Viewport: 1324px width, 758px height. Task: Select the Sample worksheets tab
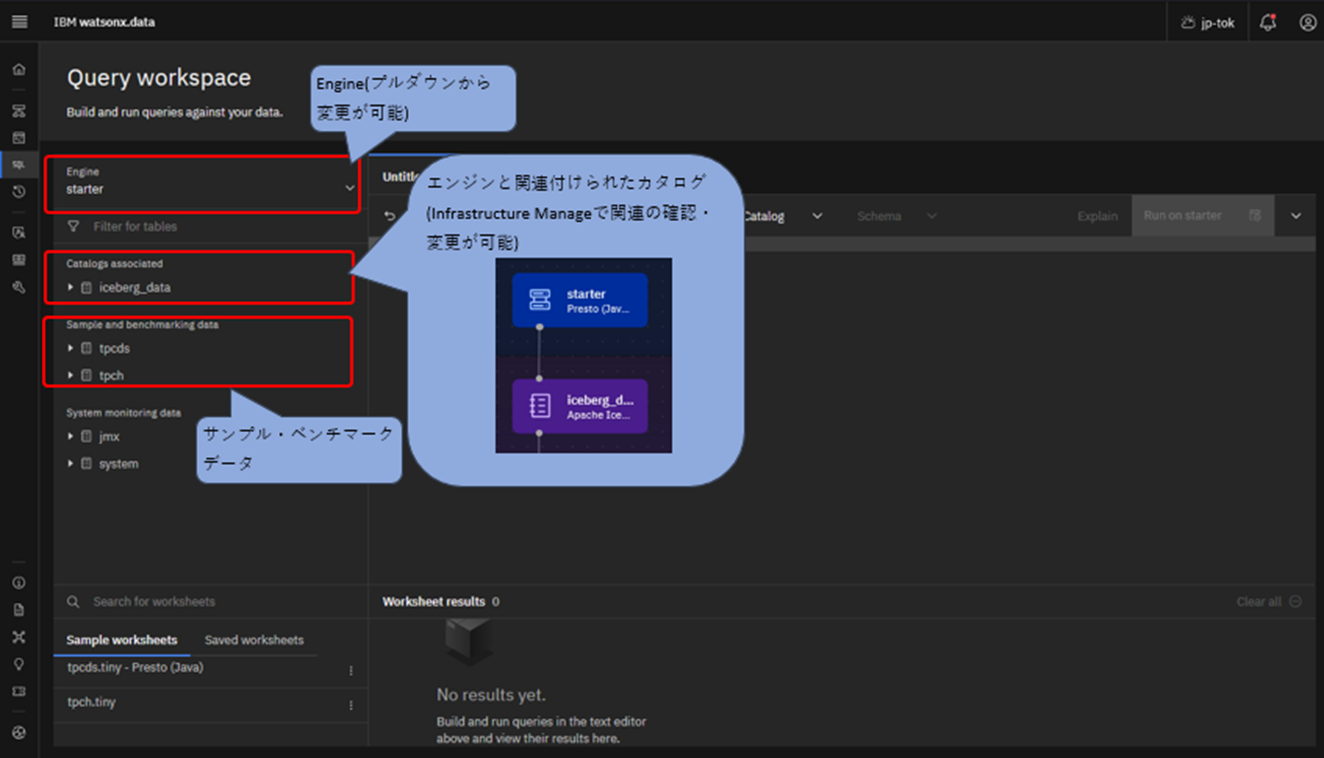tap(122, 640)
